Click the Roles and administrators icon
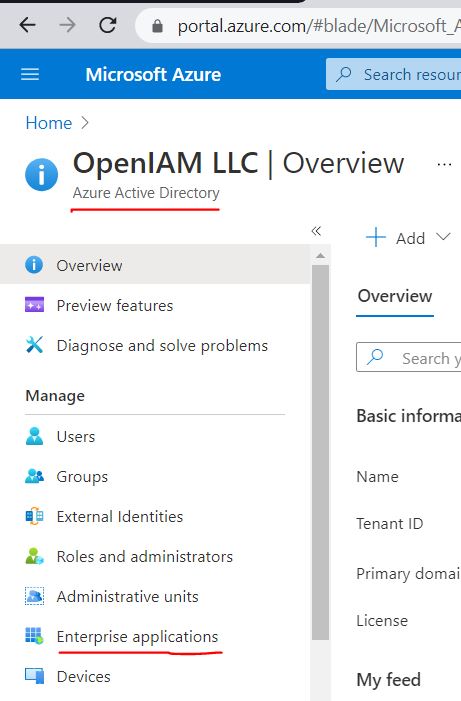Image resolution: width=461 pixels, height=701 pixels. [x=34, y=556]
